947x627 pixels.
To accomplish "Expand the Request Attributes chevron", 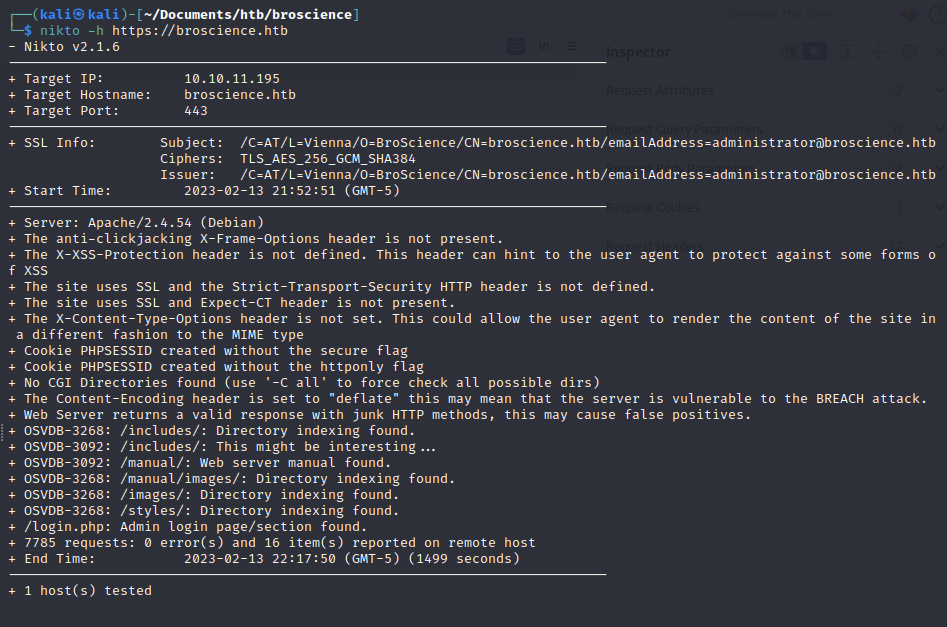I will [x=939, y=90].
